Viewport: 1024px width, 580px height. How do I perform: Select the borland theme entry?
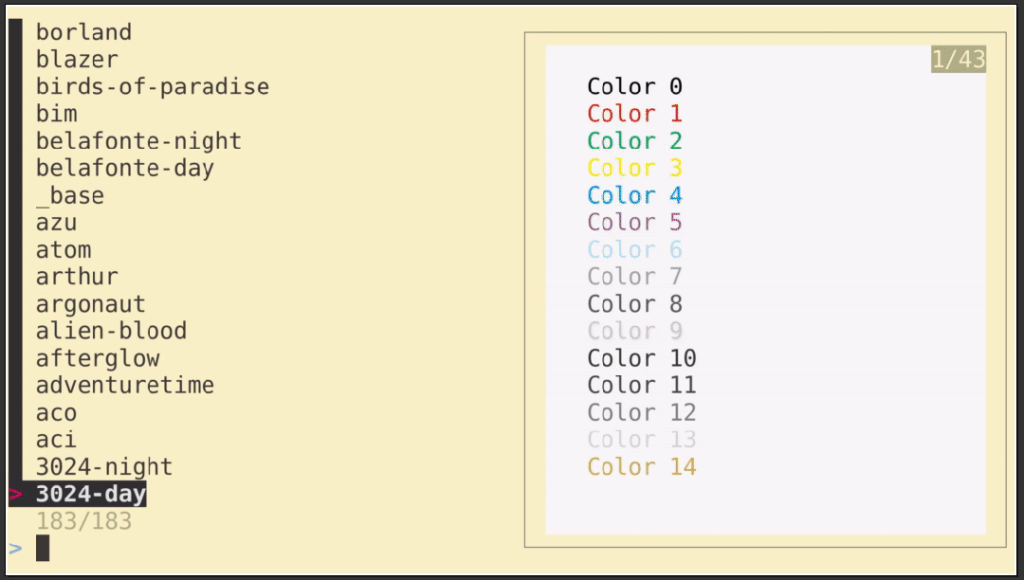tap(84, 32)
